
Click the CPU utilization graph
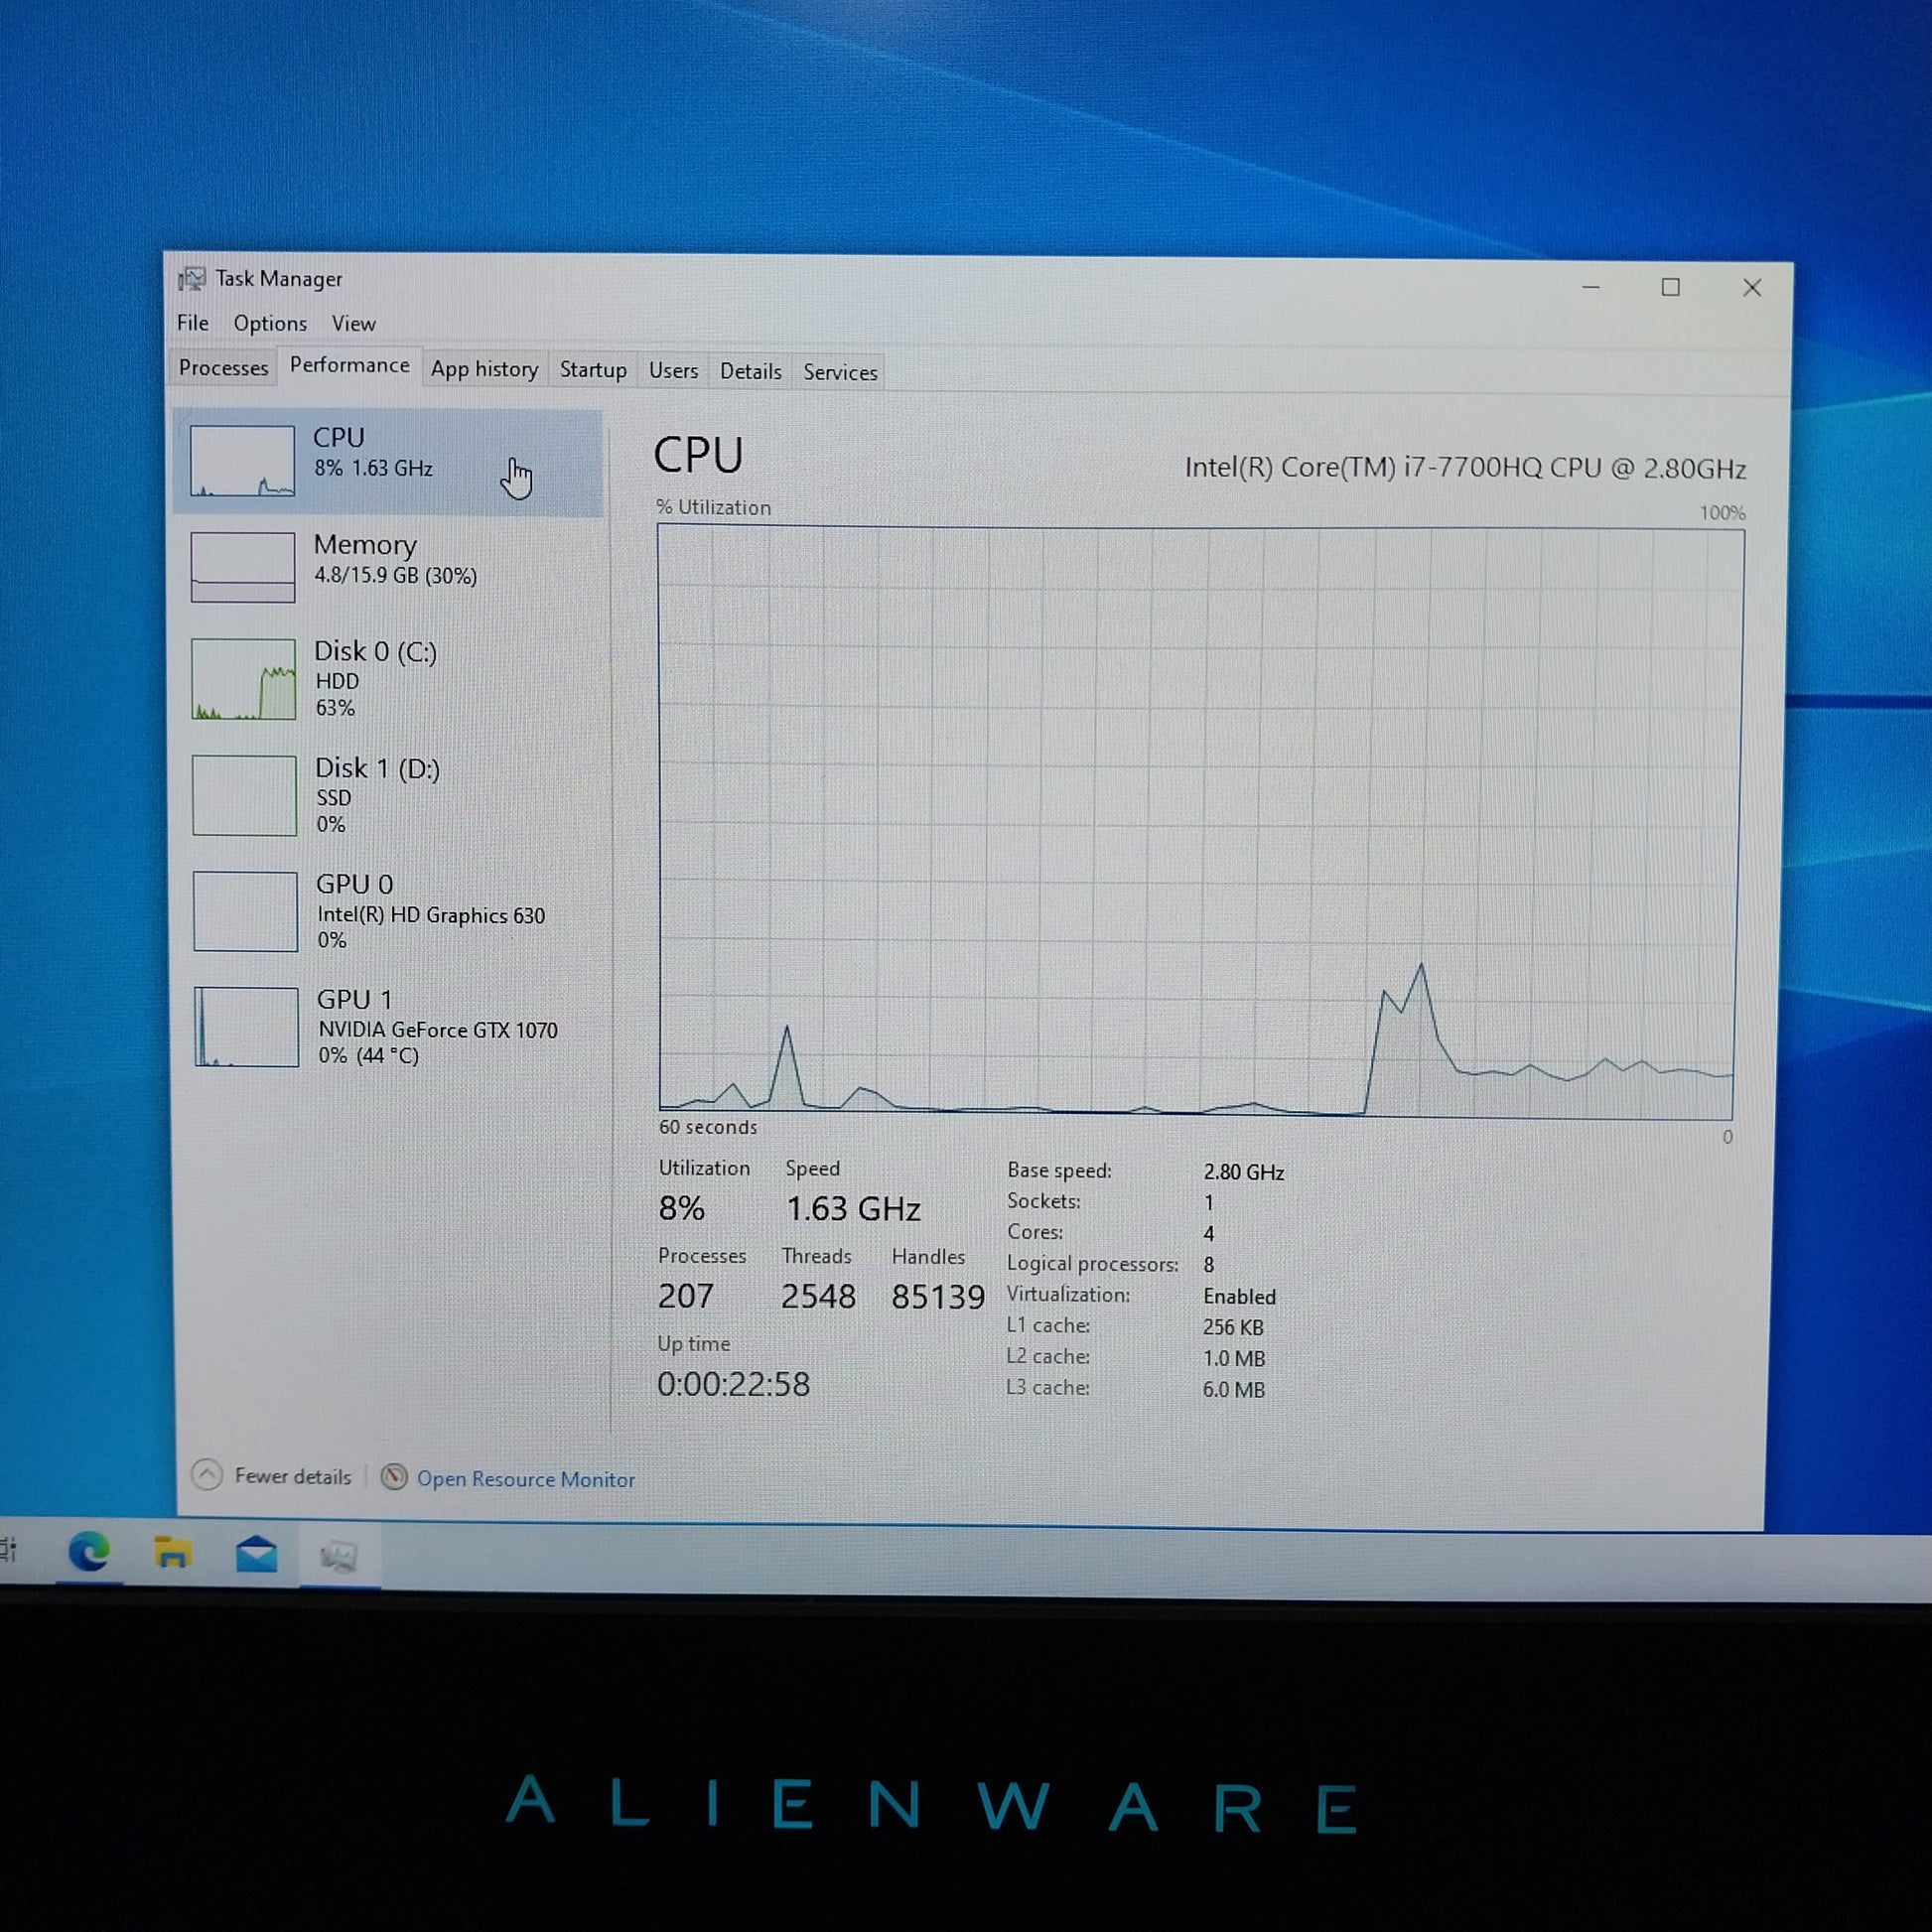pyautogui.click(x=1199, y=822)
